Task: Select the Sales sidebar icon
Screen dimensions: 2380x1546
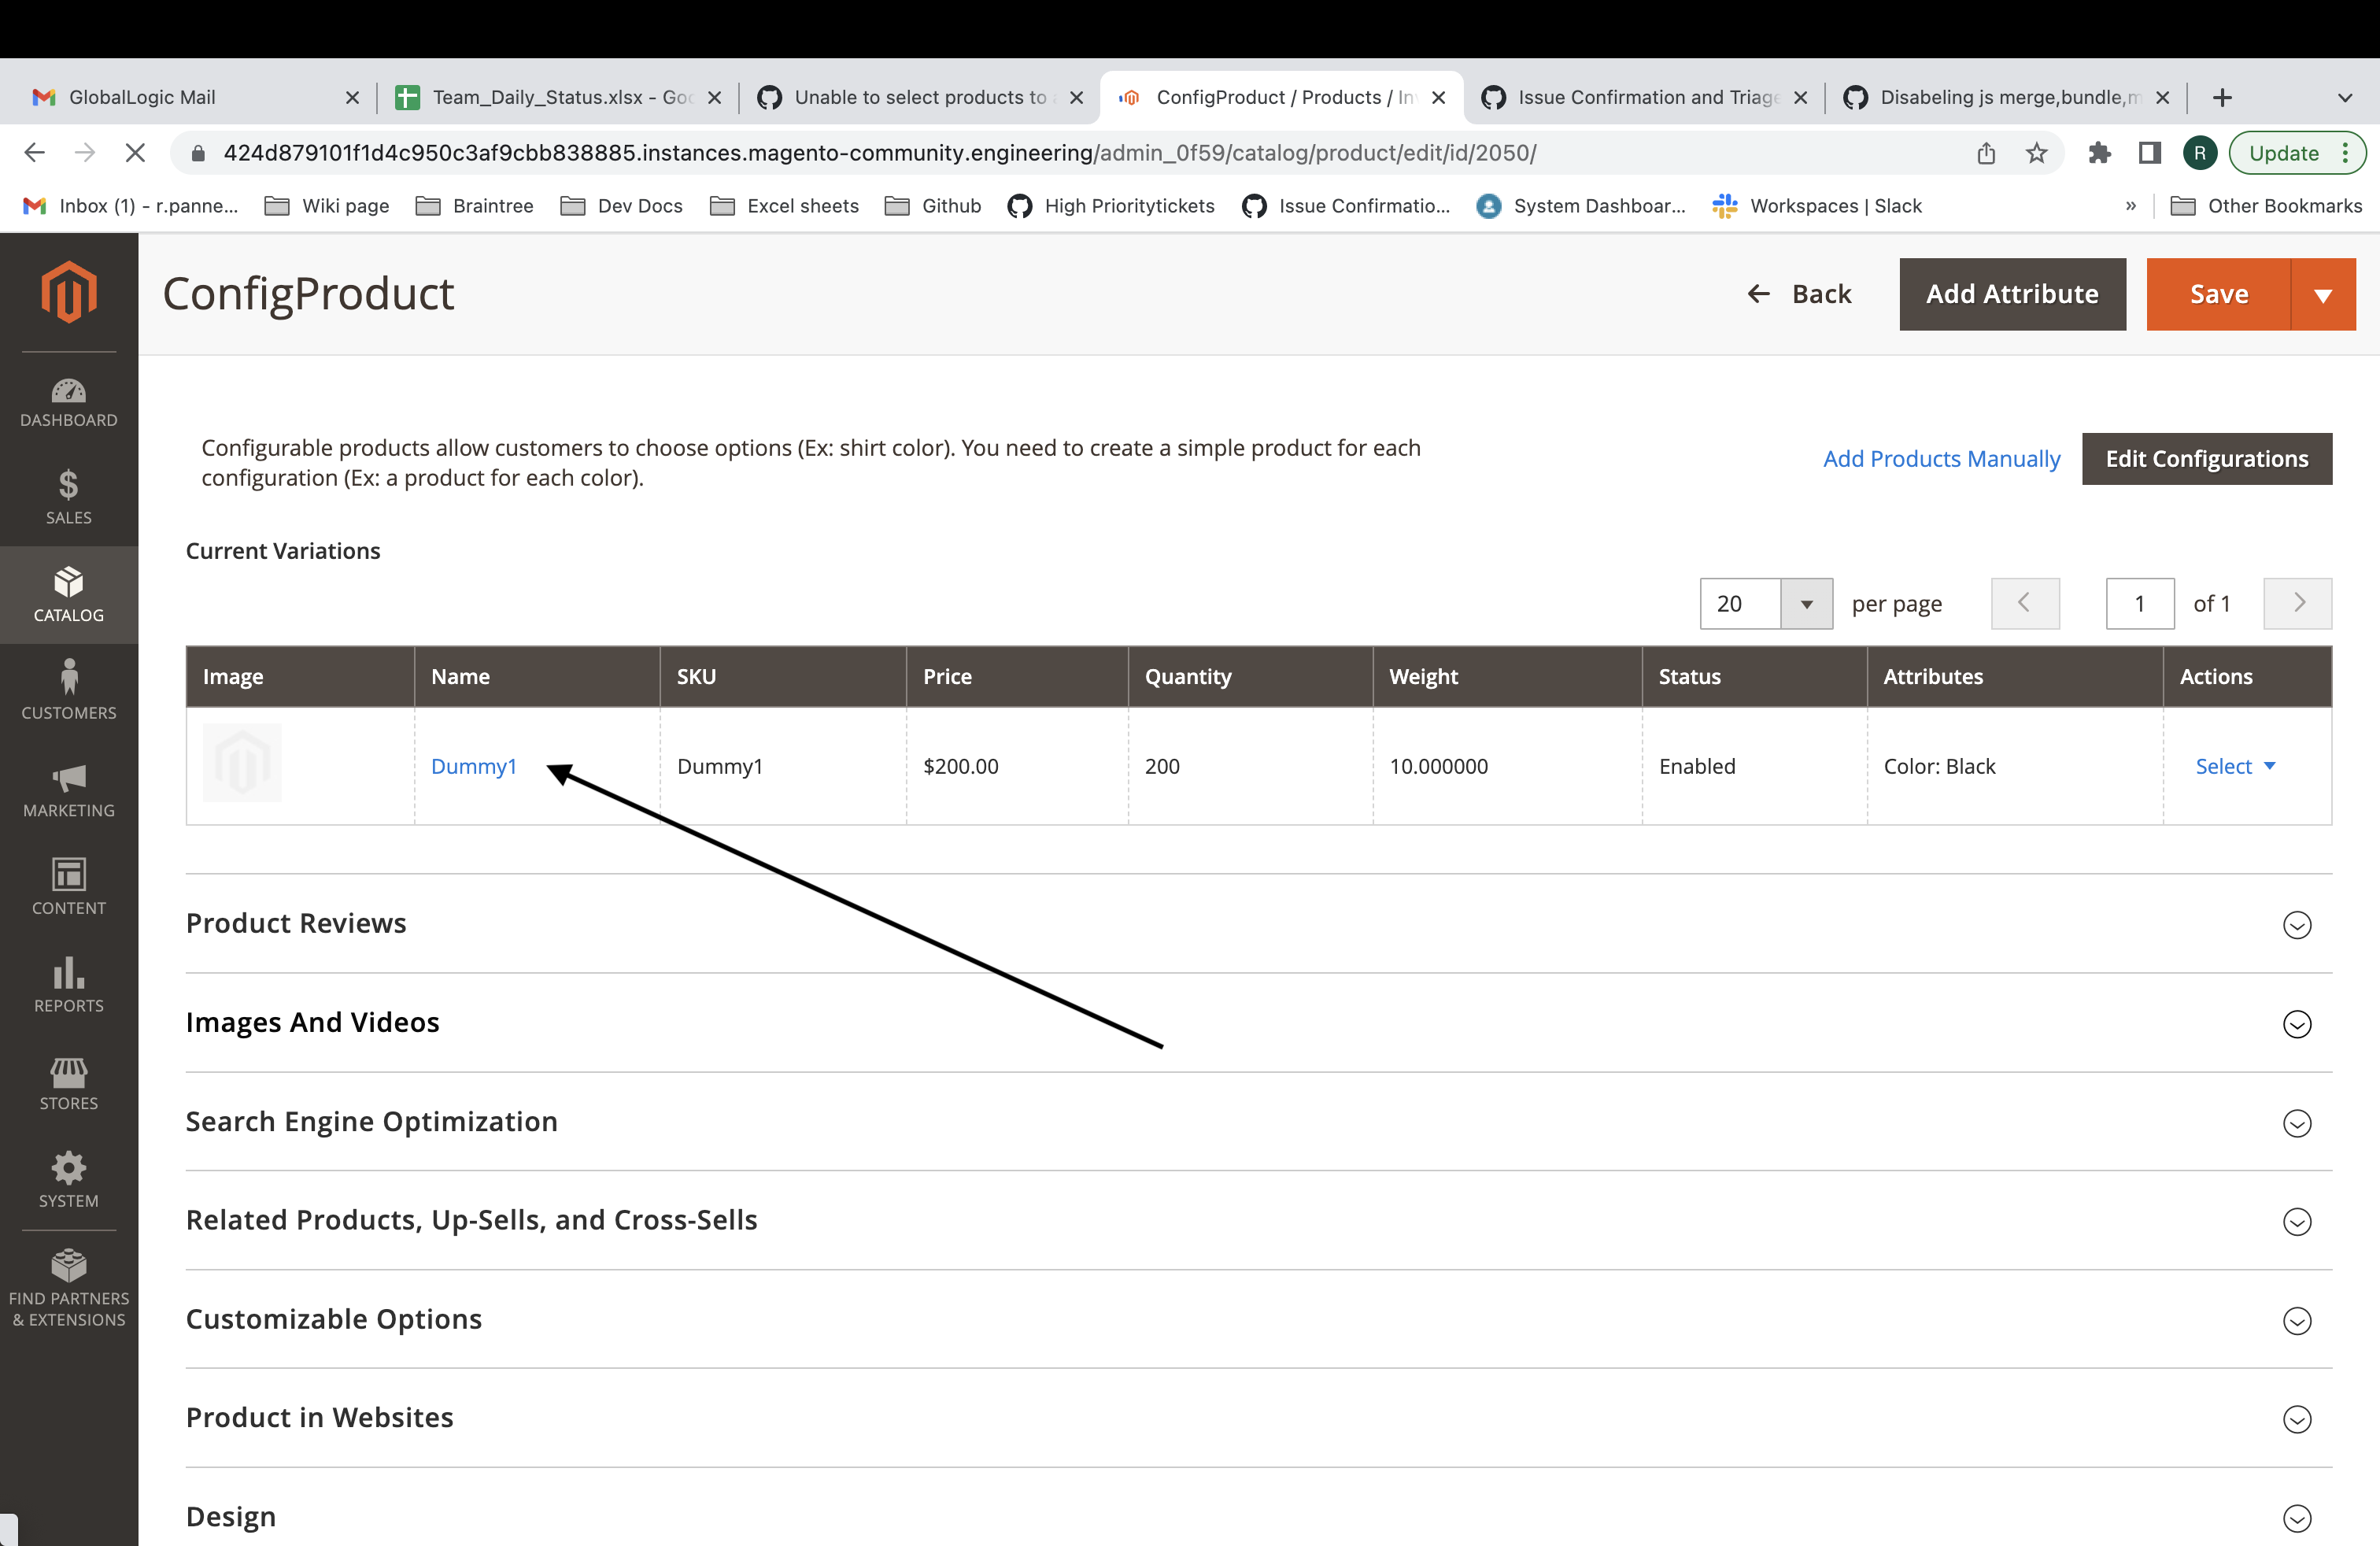Action: 68,498
